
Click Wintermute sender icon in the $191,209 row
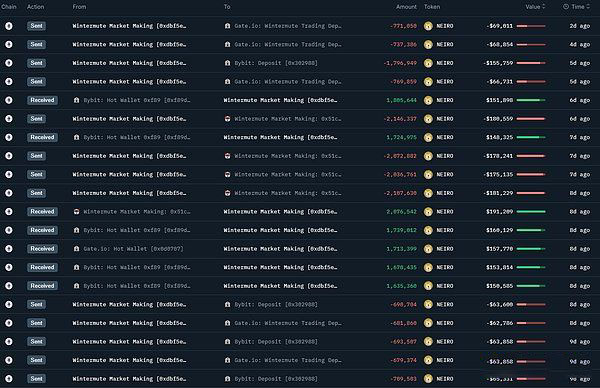coord(77,212)
